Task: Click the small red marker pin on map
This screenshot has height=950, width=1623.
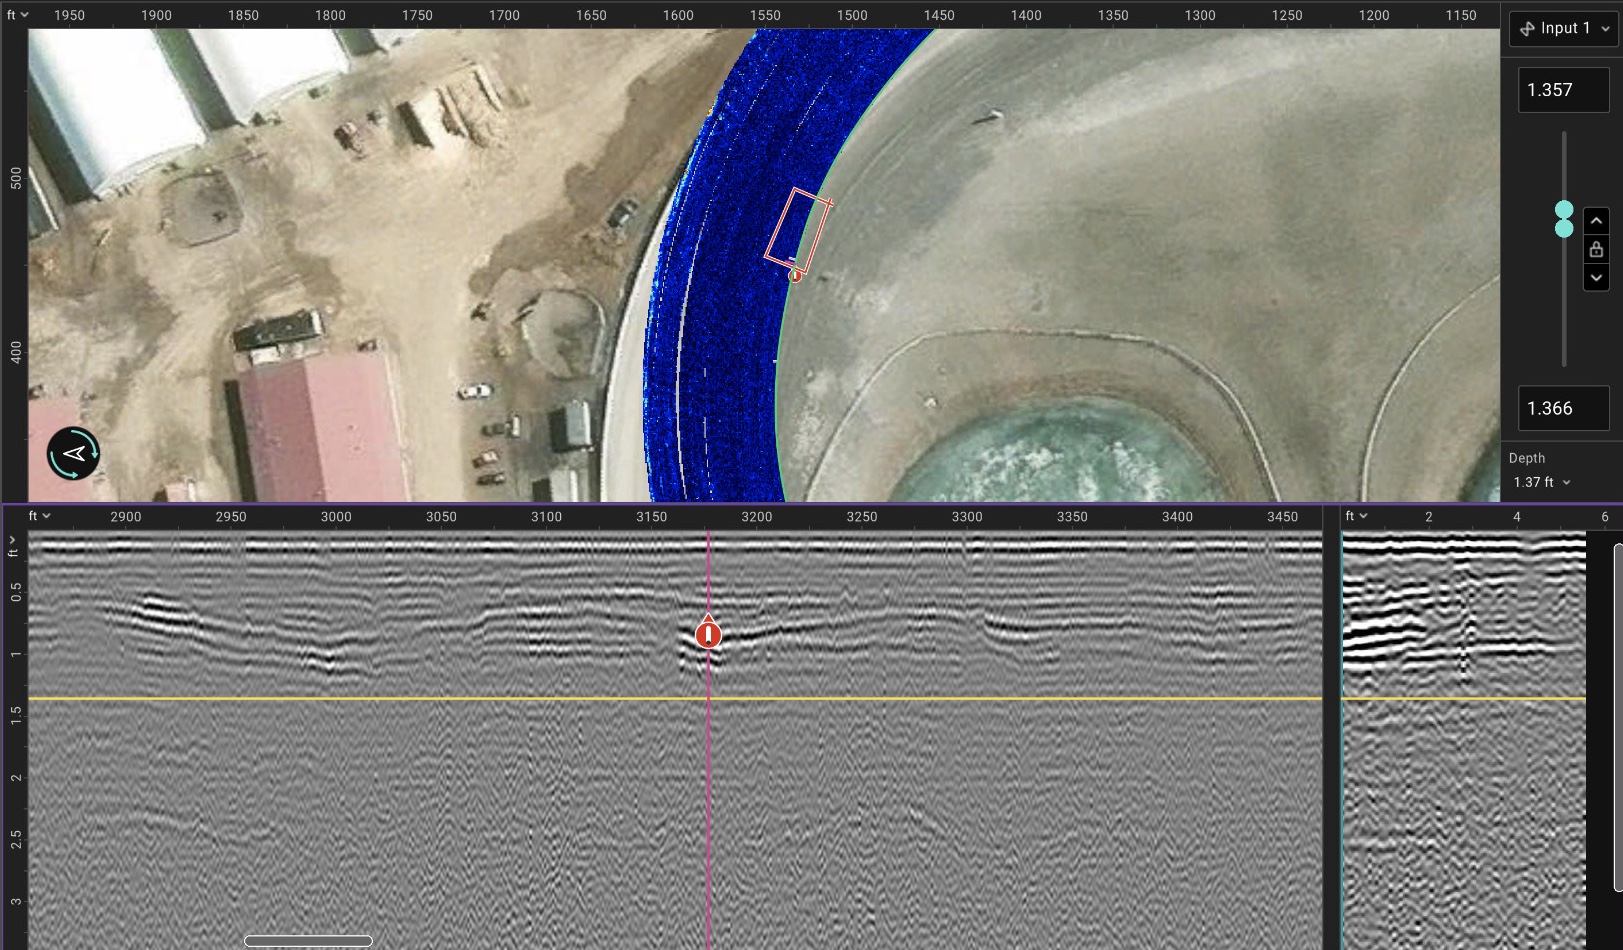Action: (x=795, y=275)
